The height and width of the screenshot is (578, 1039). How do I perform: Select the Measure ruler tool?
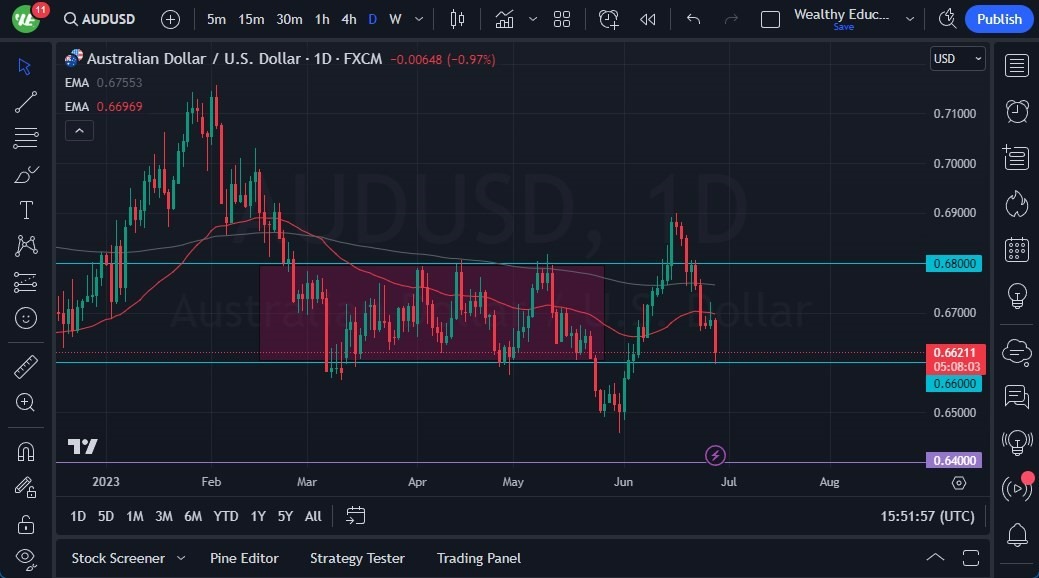click(x=25, y=366)
